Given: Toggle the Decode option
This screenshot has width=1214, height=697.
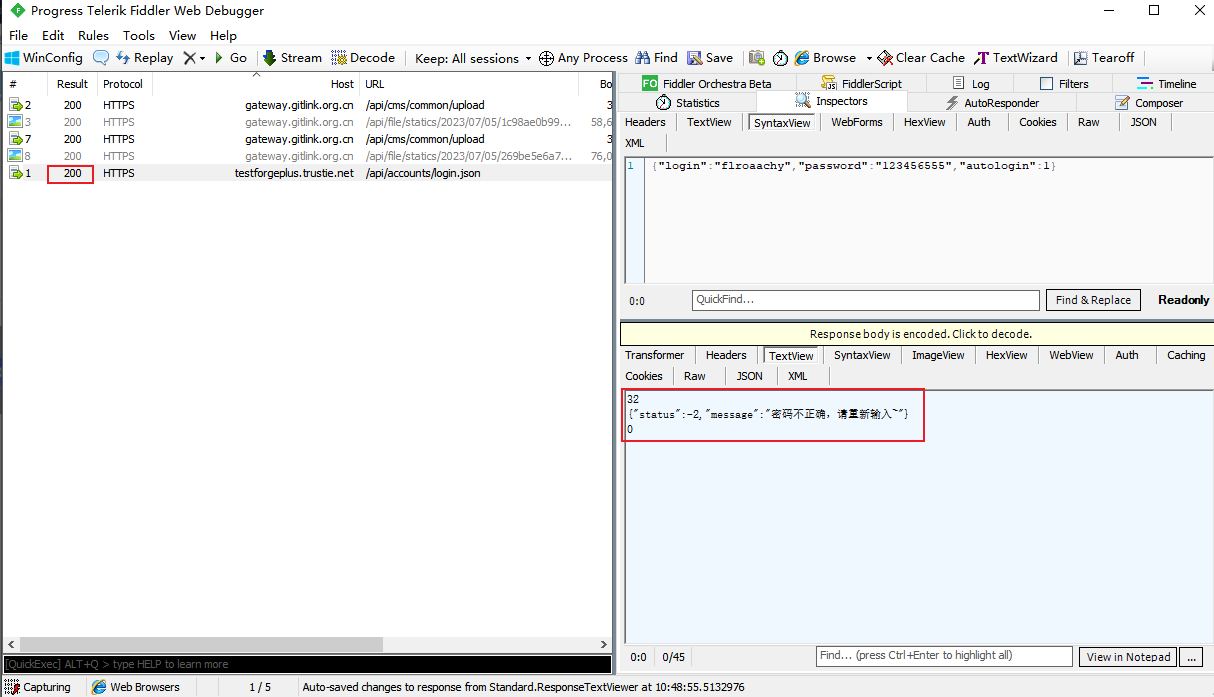Looking at the screenshot, I should point(363,58).
